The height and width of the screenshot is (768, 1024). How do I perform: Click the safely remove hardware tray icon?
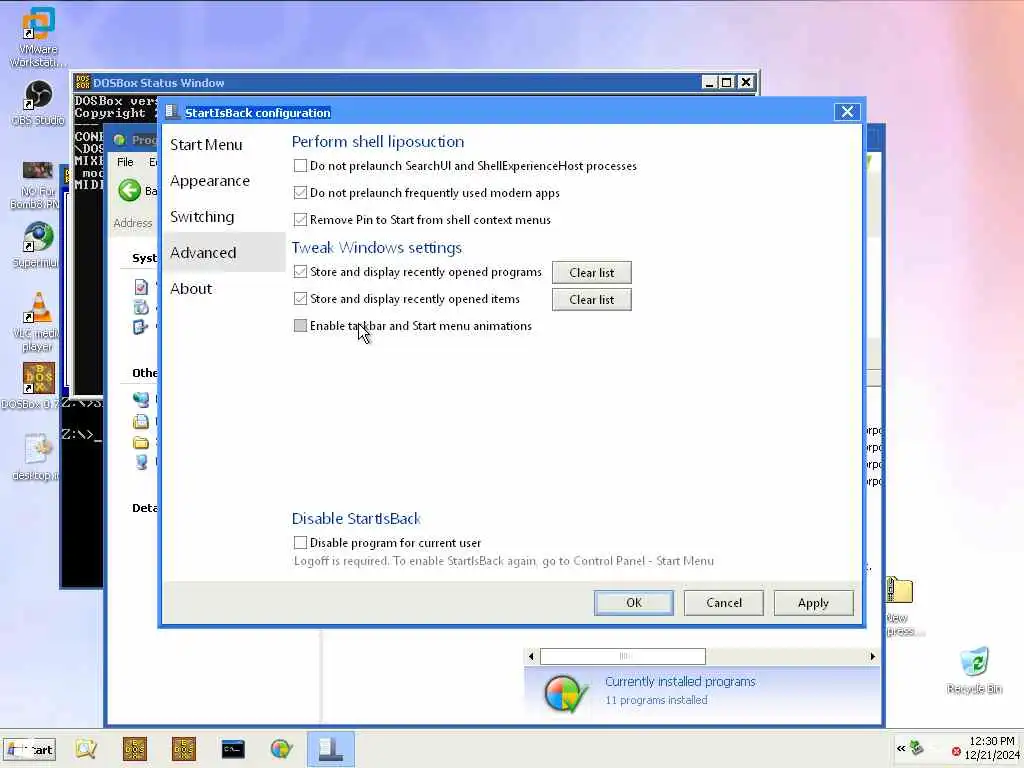pos(917,748)
